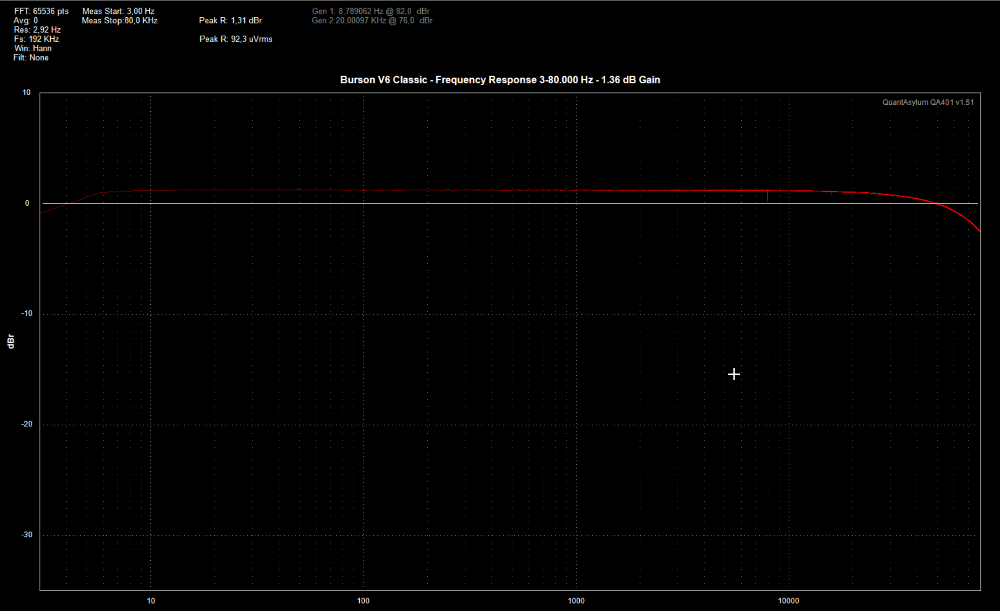Click the 'Meas Stop: 80,0 KHz' text
Screen dimensions: 1000x611
click(119, 20)
